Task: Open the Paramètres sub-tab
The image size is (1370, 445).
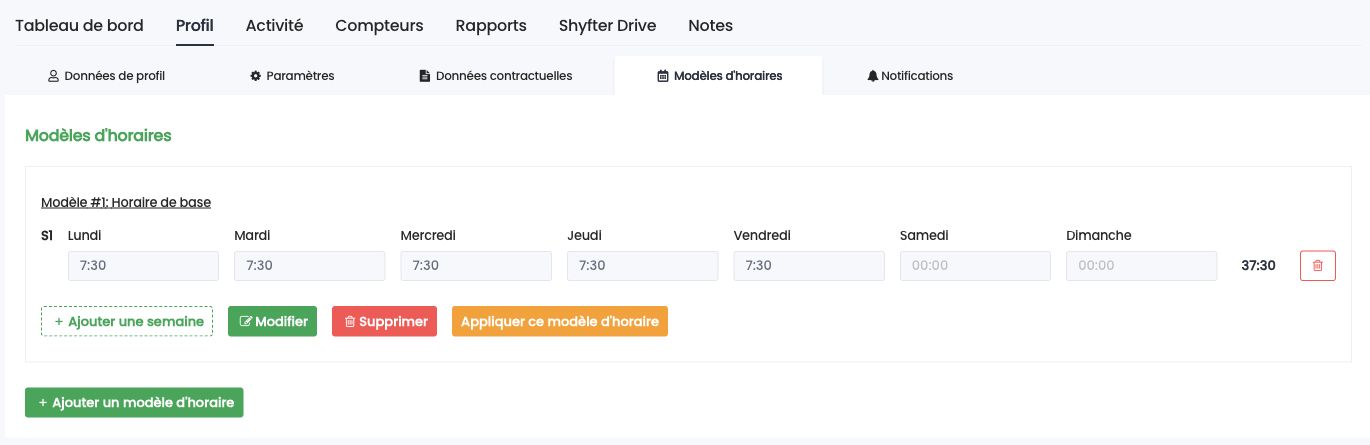Action: [292, 75]
